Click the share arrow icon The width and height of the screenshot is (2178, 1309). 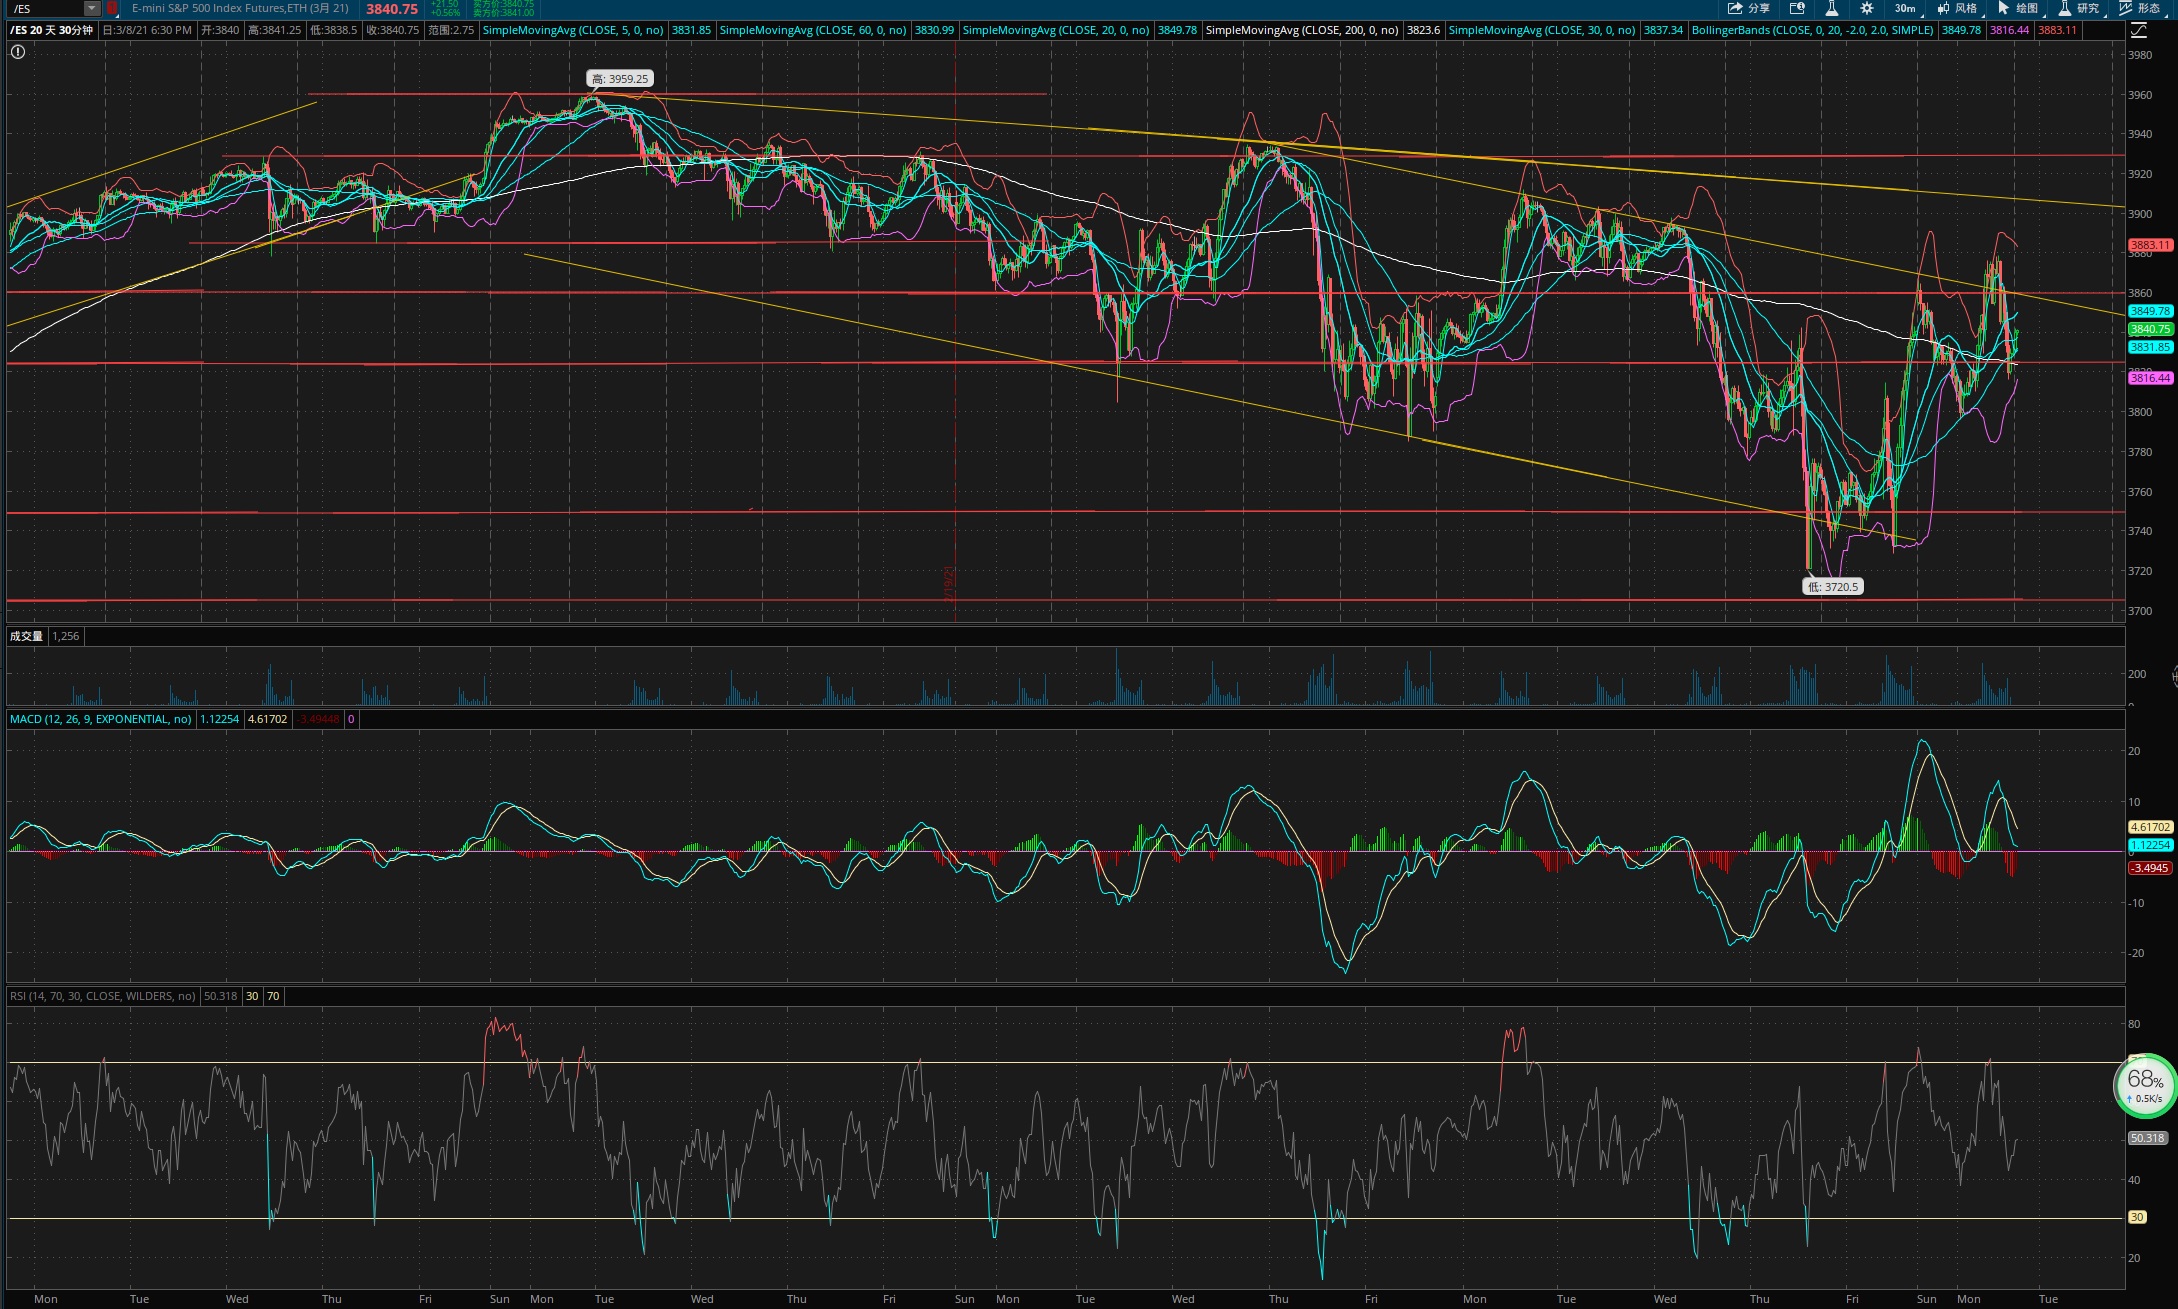point(1736,8)
